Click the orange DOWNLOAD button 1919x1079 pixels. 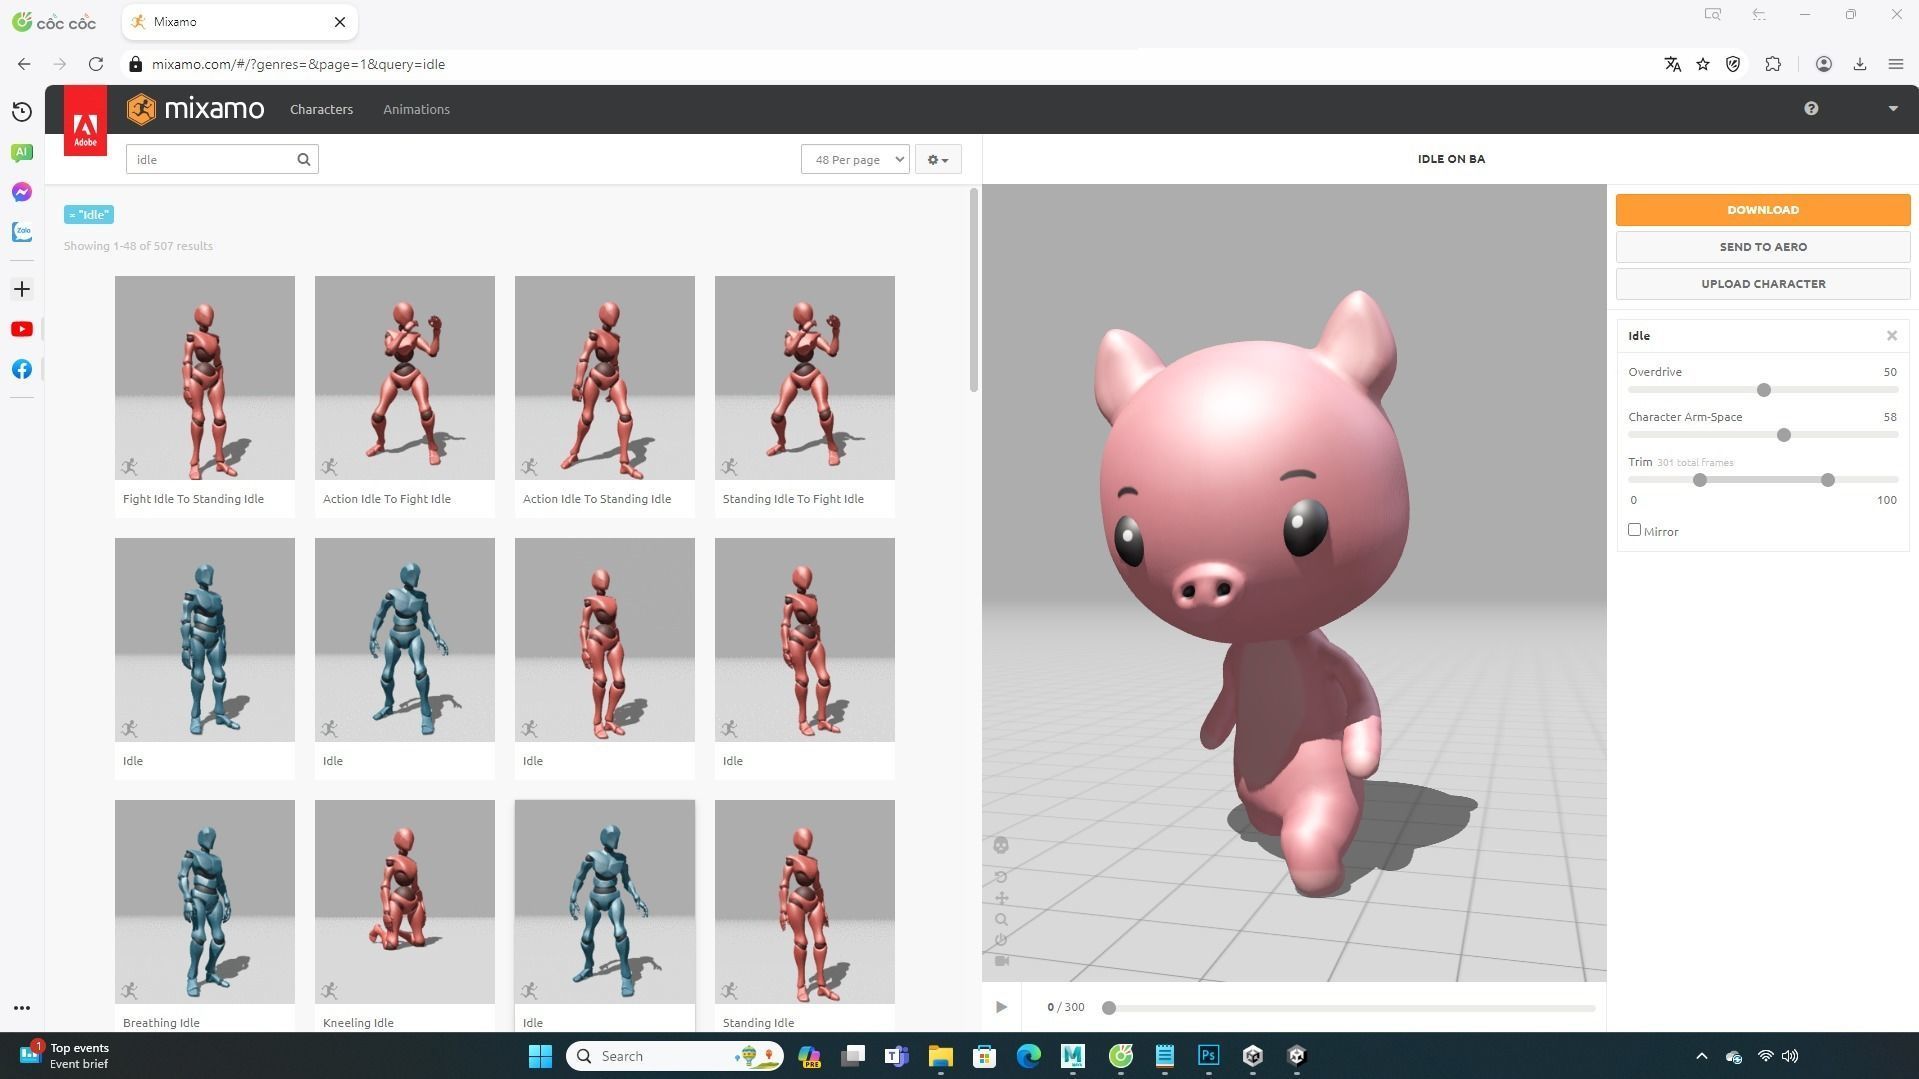(1763, 210)
